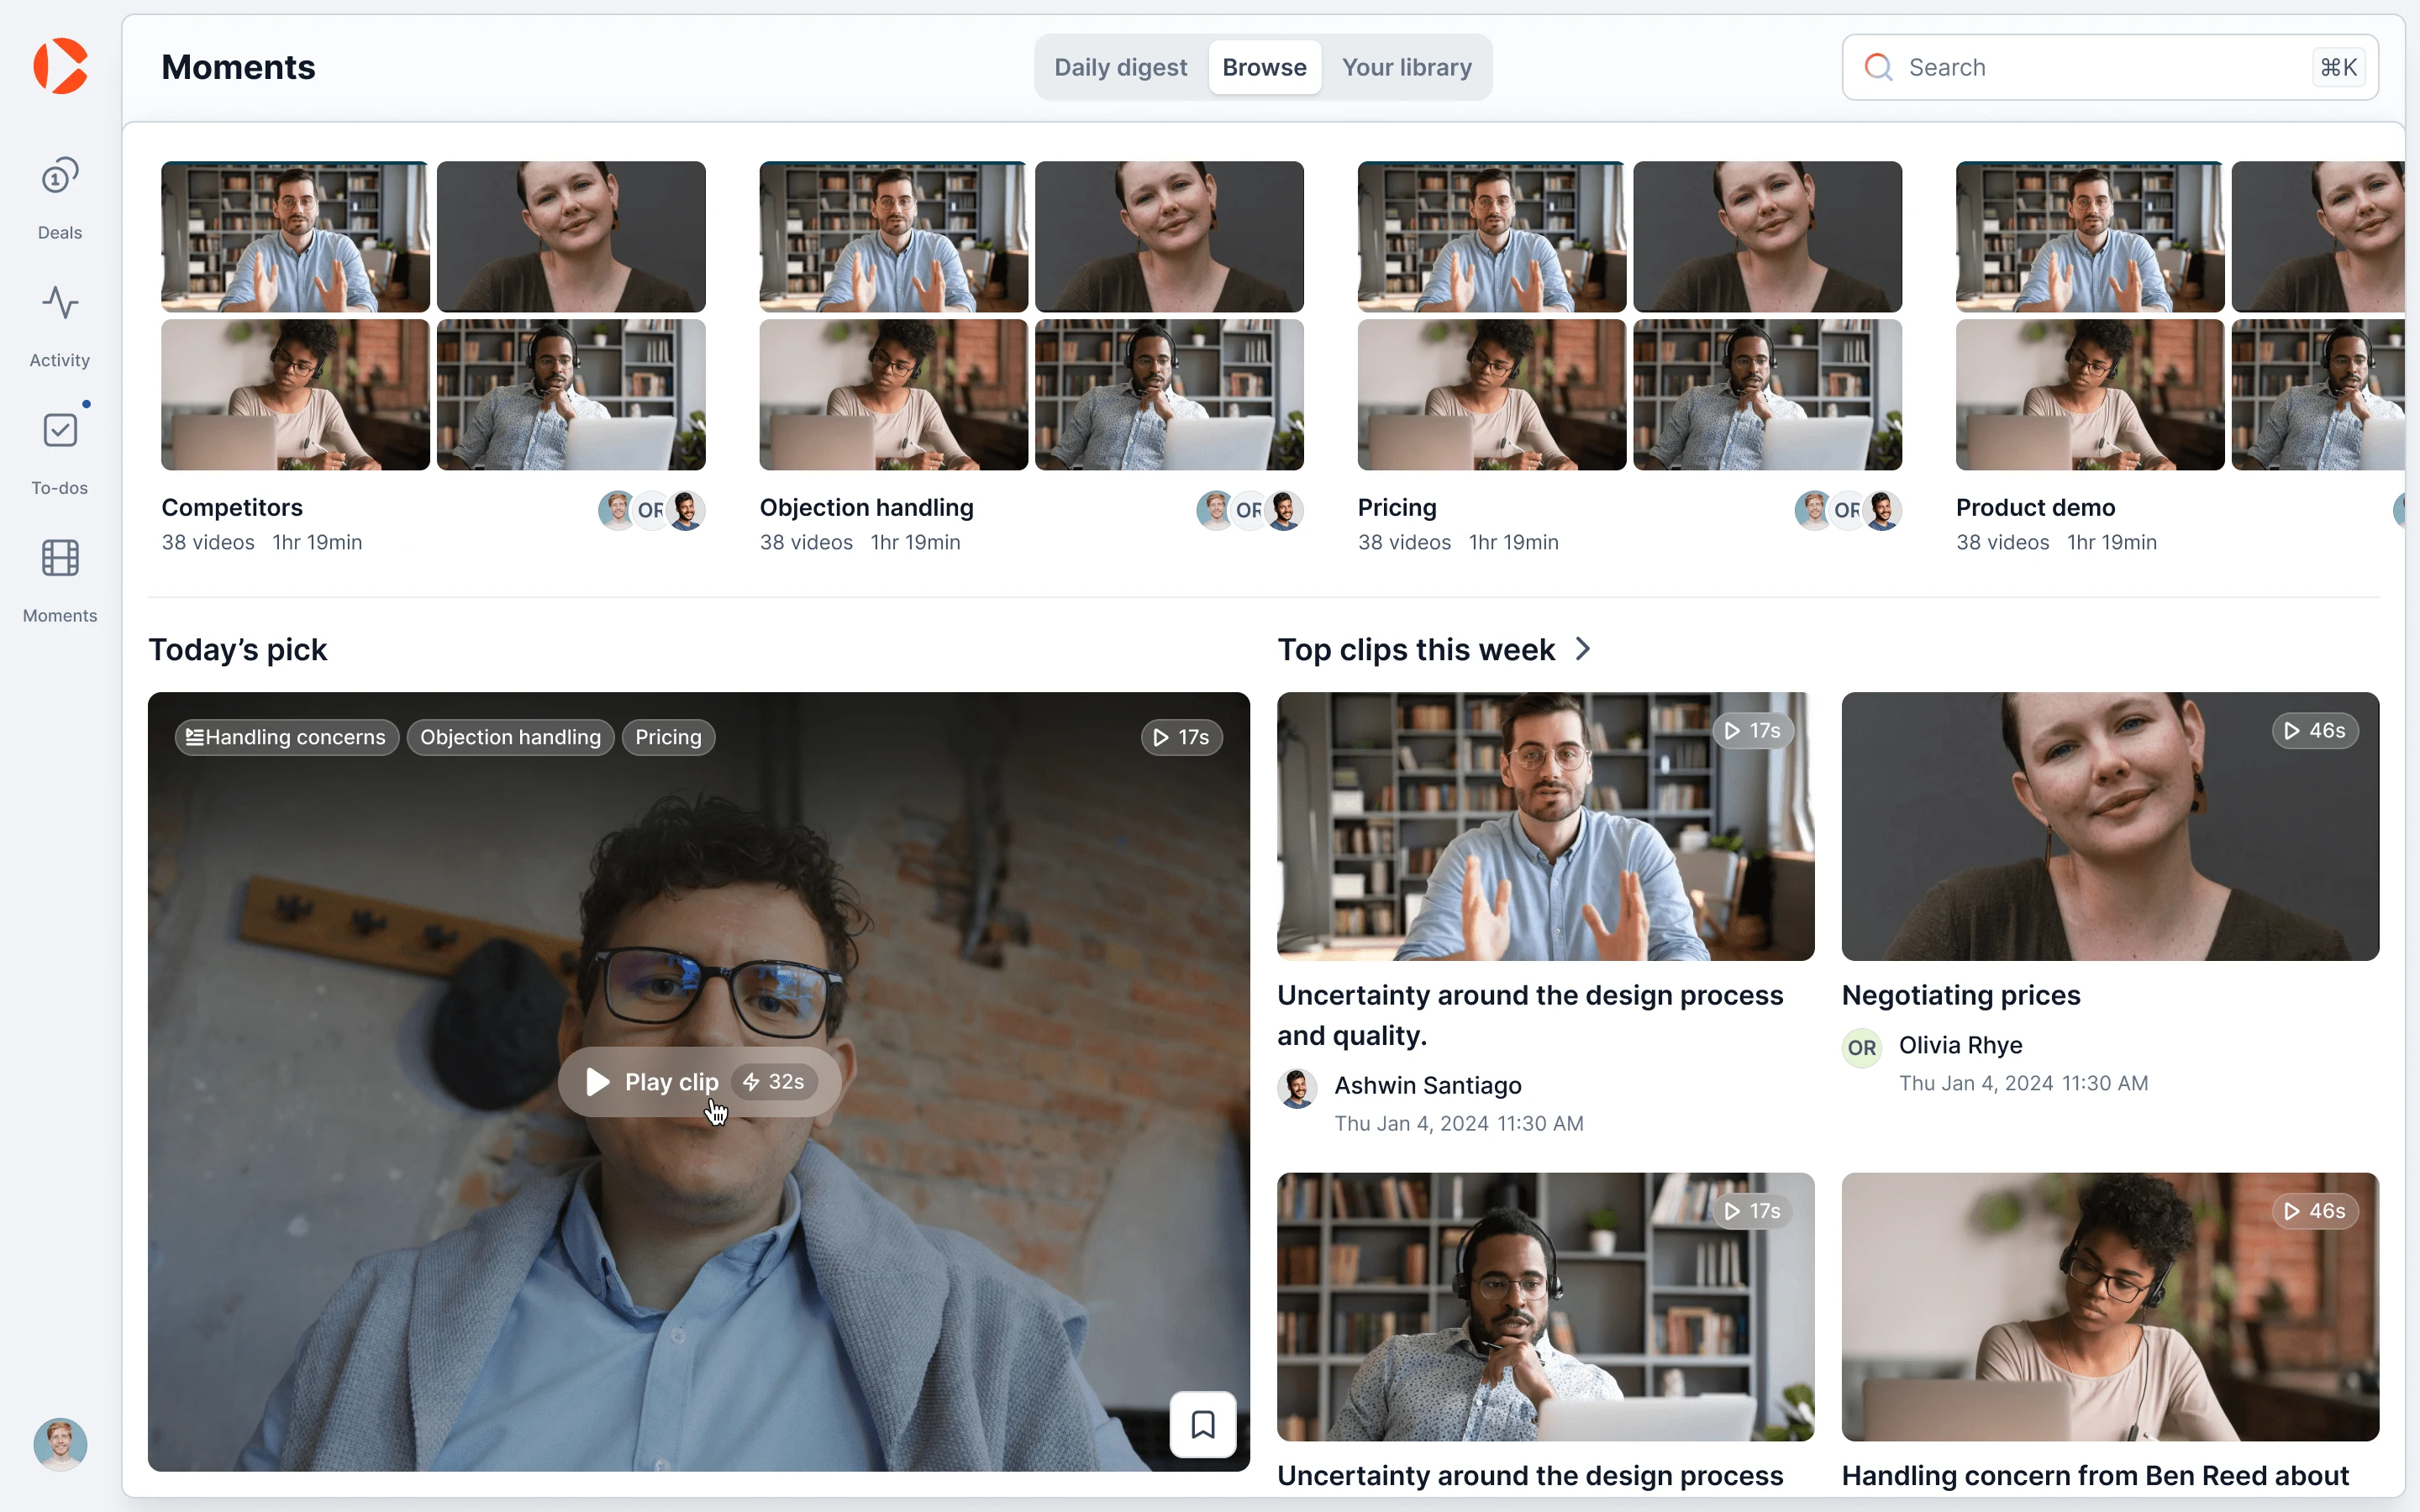Bookmark today's pick clip

pos(1203,1424)
